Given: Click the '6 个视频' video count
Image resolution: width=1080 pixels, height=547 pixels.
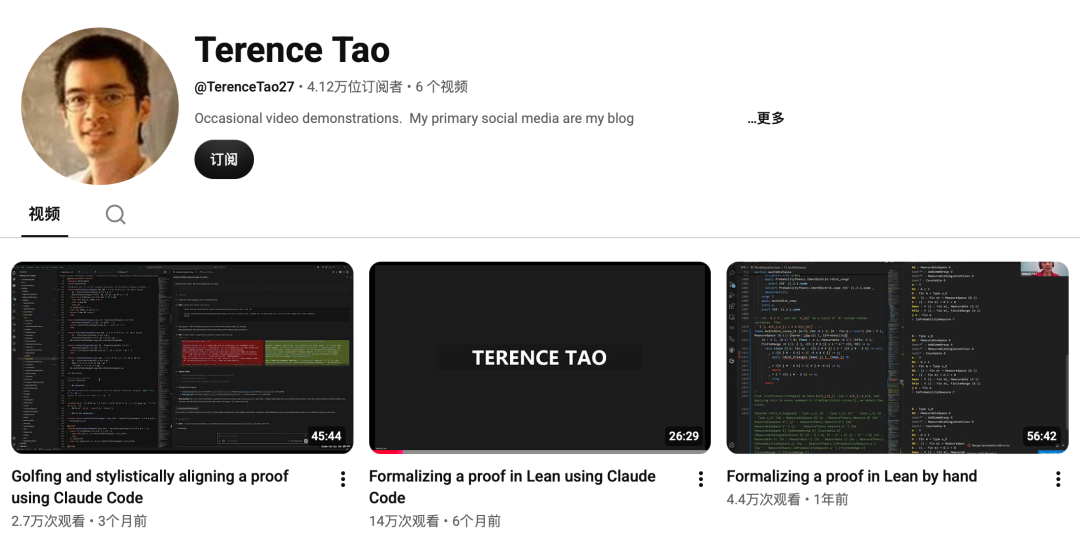Looking at the screenshot, I should tap(442, 87).
